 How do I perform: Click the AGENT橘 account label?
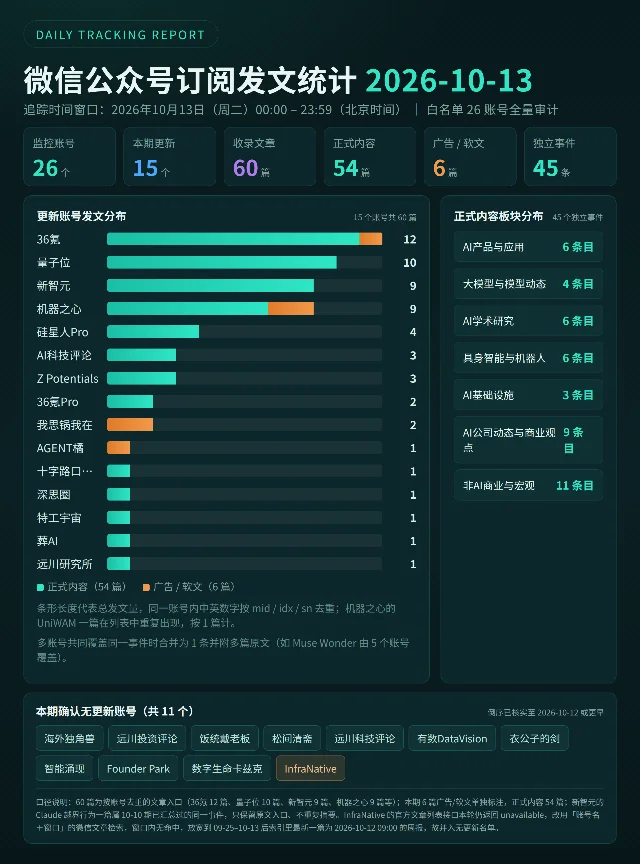tap(60, 448)
